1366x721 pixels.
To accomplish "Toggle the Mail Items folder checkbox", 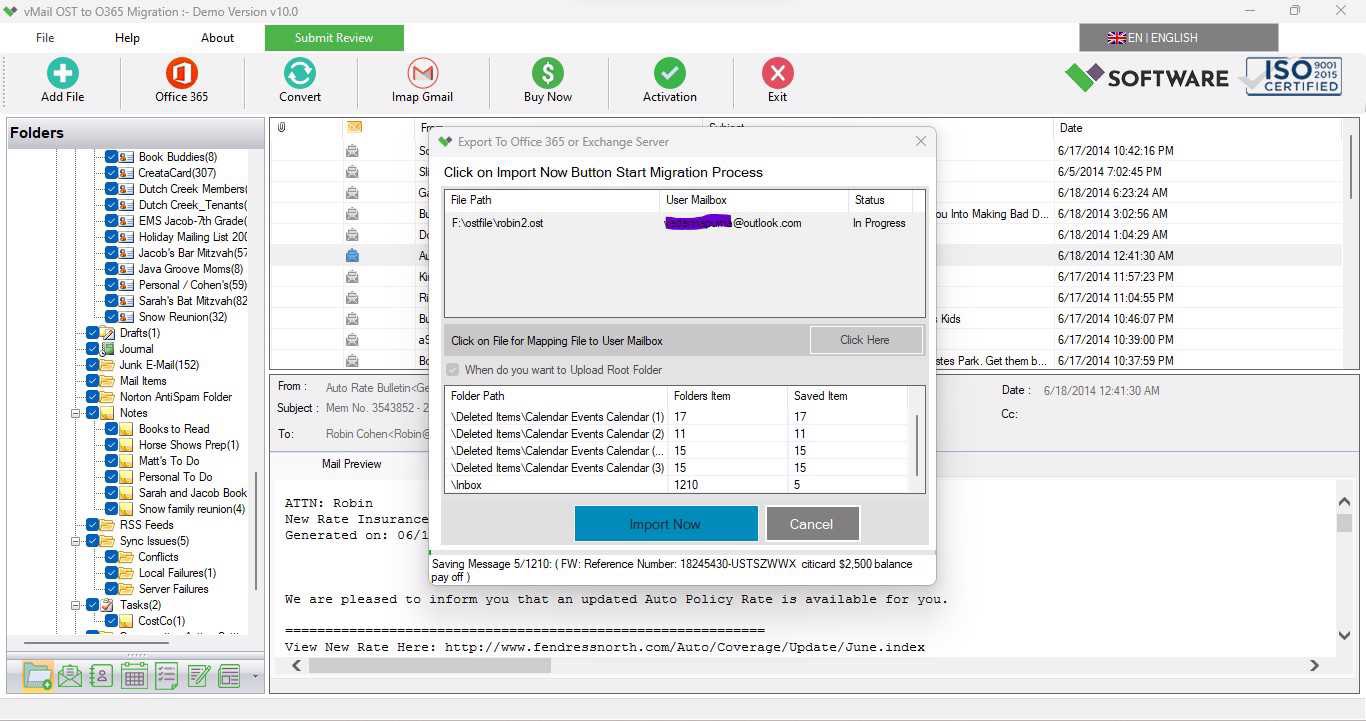I will click(92, 381).
